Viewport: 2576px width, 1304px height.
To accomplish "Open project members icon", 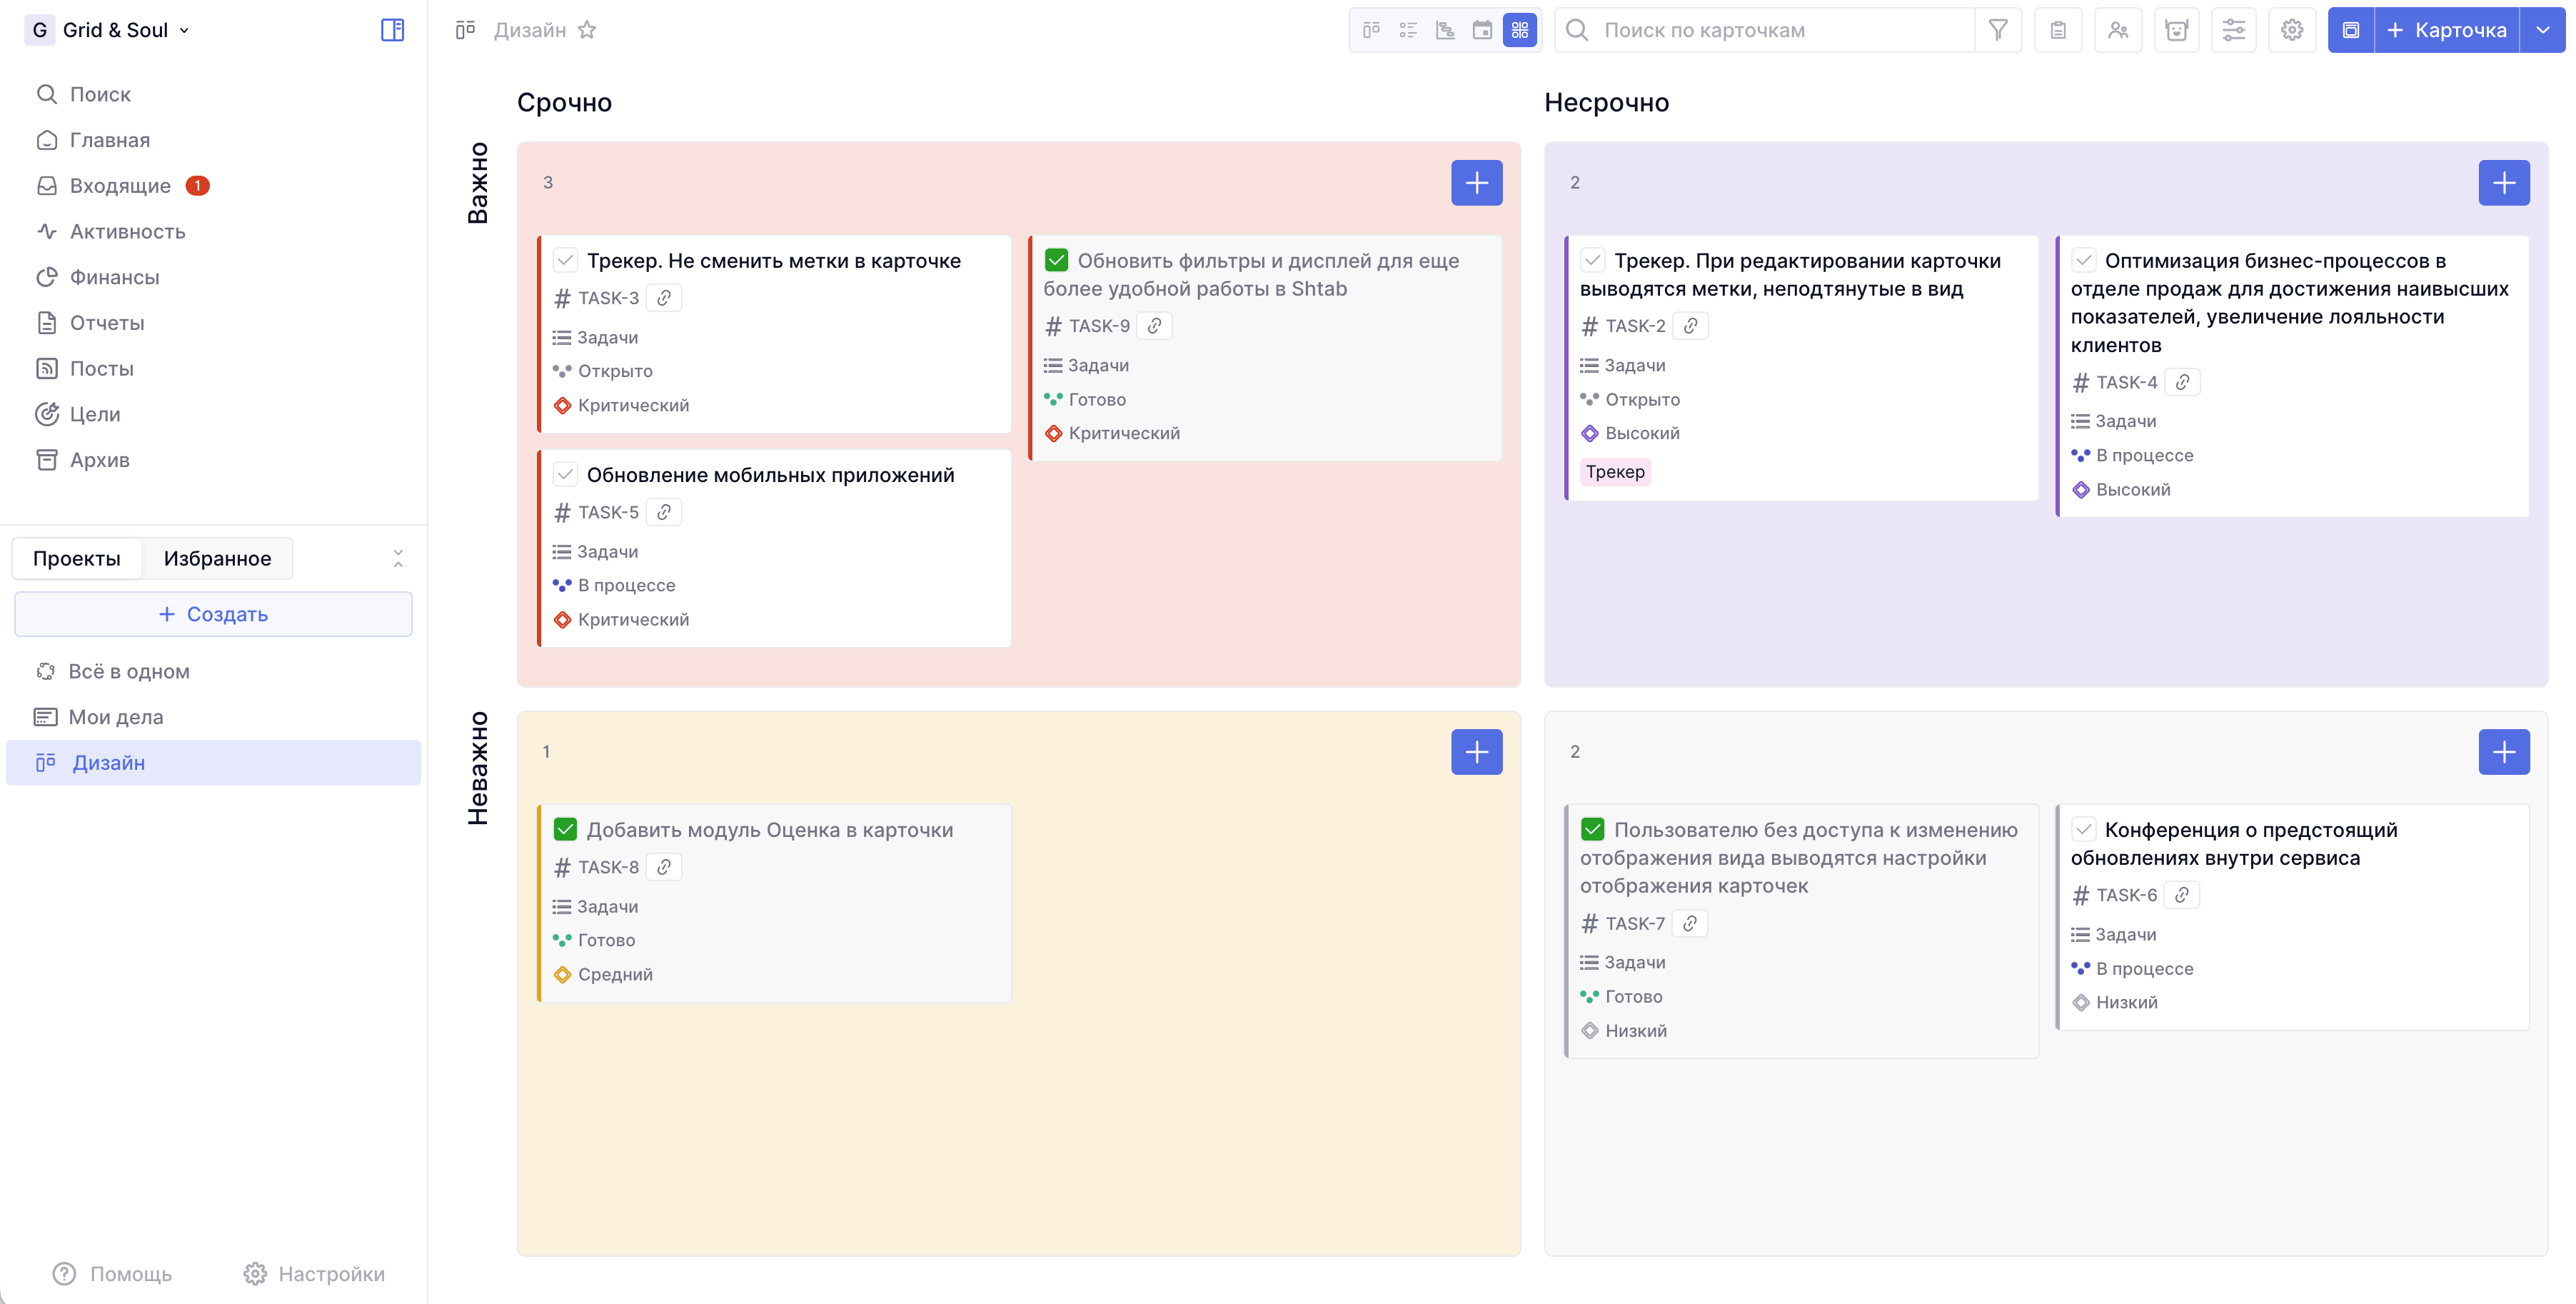I will point(2117,30).
